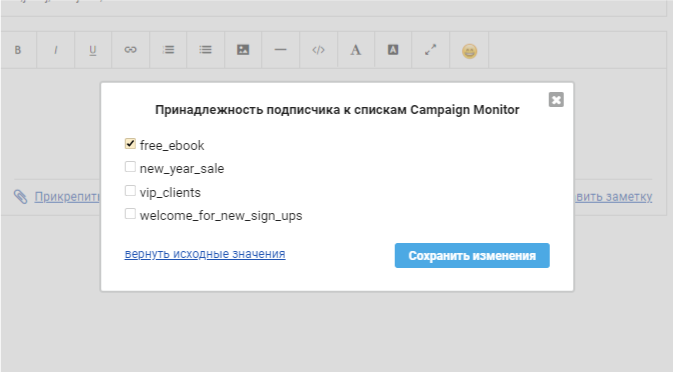This screenshot has height=372, width=673.
Task: Insert an ordered numbered list
Action: pyautogui.click(x=168, y=50)
